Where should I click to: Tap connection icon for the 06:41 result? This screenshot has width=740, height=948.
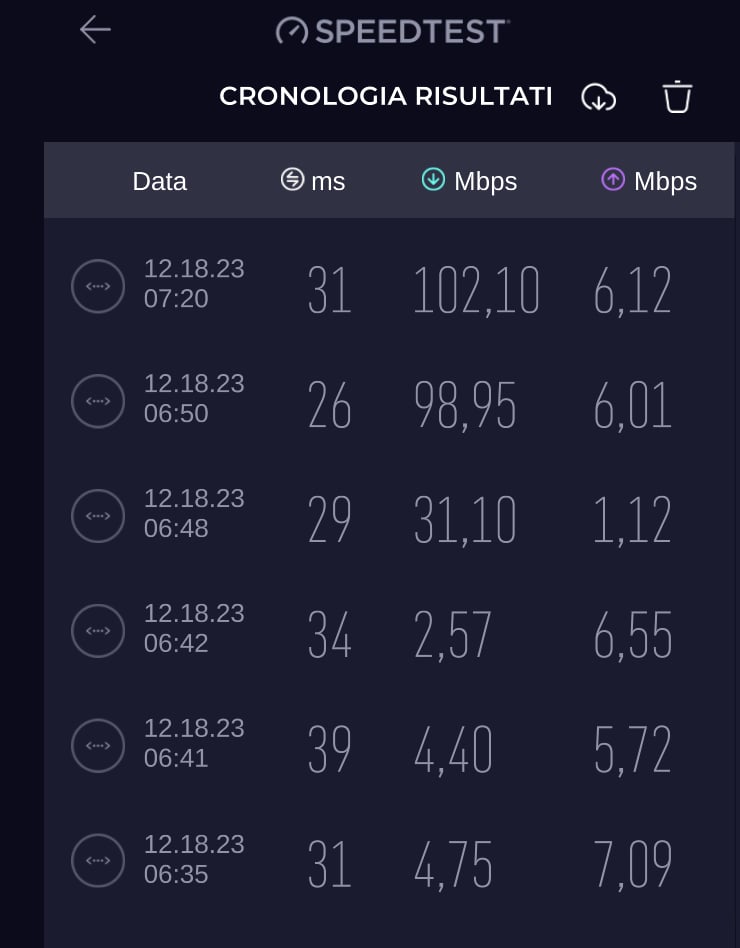coord(98,746)
